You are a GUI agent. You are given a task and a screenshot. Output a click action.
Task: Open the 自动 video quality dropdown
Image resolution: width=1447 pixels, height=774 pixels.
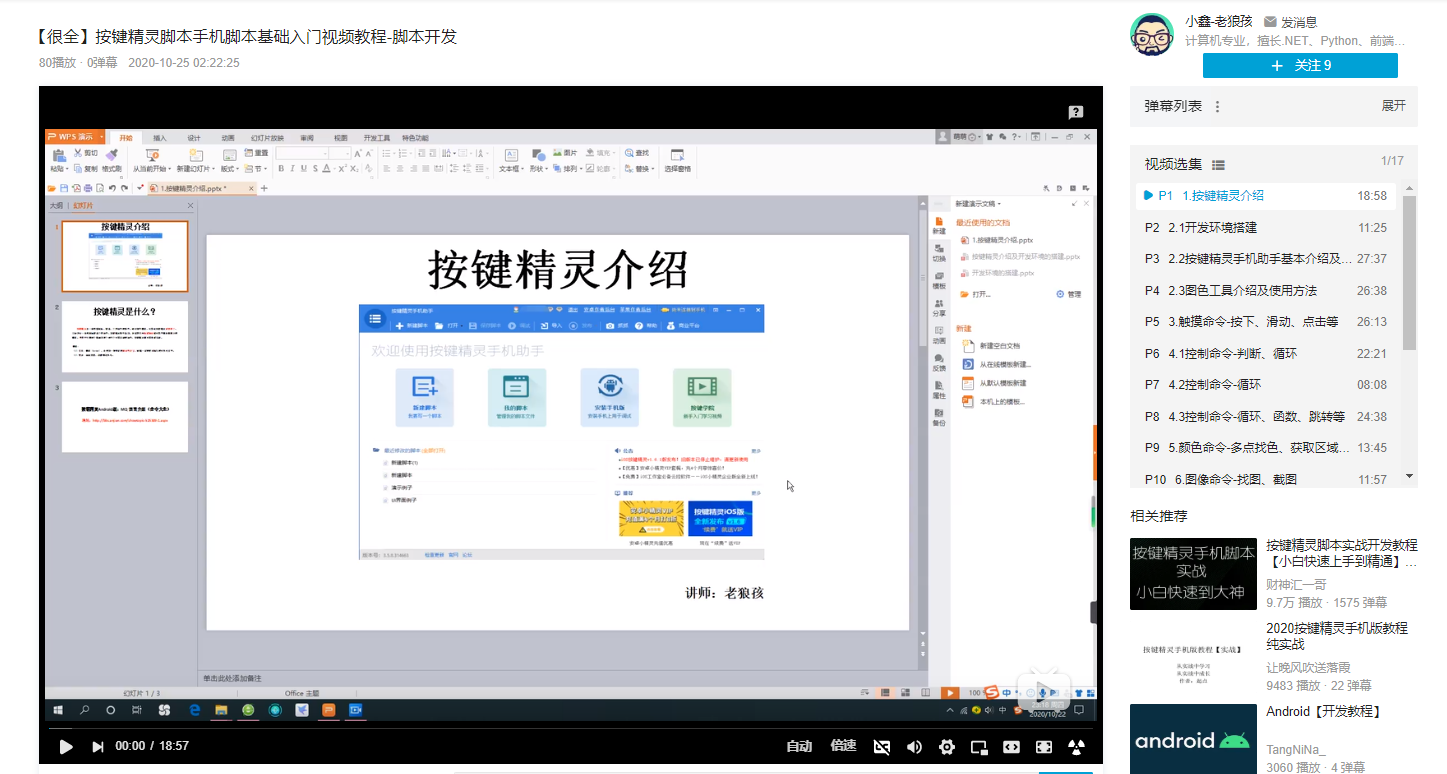pos(800,747)
